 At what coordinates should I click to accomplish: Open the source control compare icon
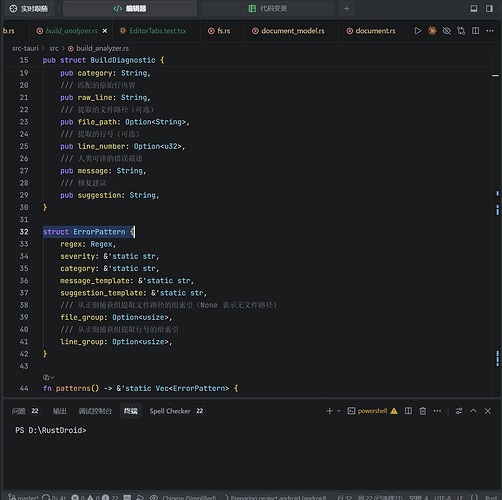tap(461, 31)
